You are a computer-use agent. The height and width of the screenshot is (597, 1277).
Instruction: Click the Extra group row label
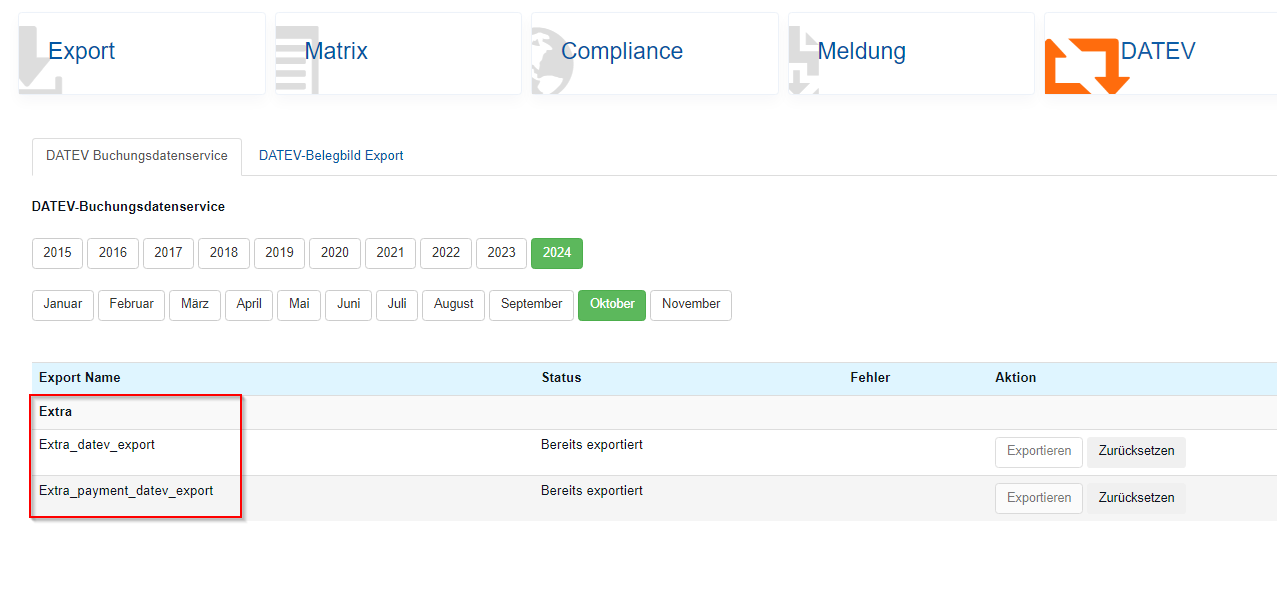(x=55, y=412)
